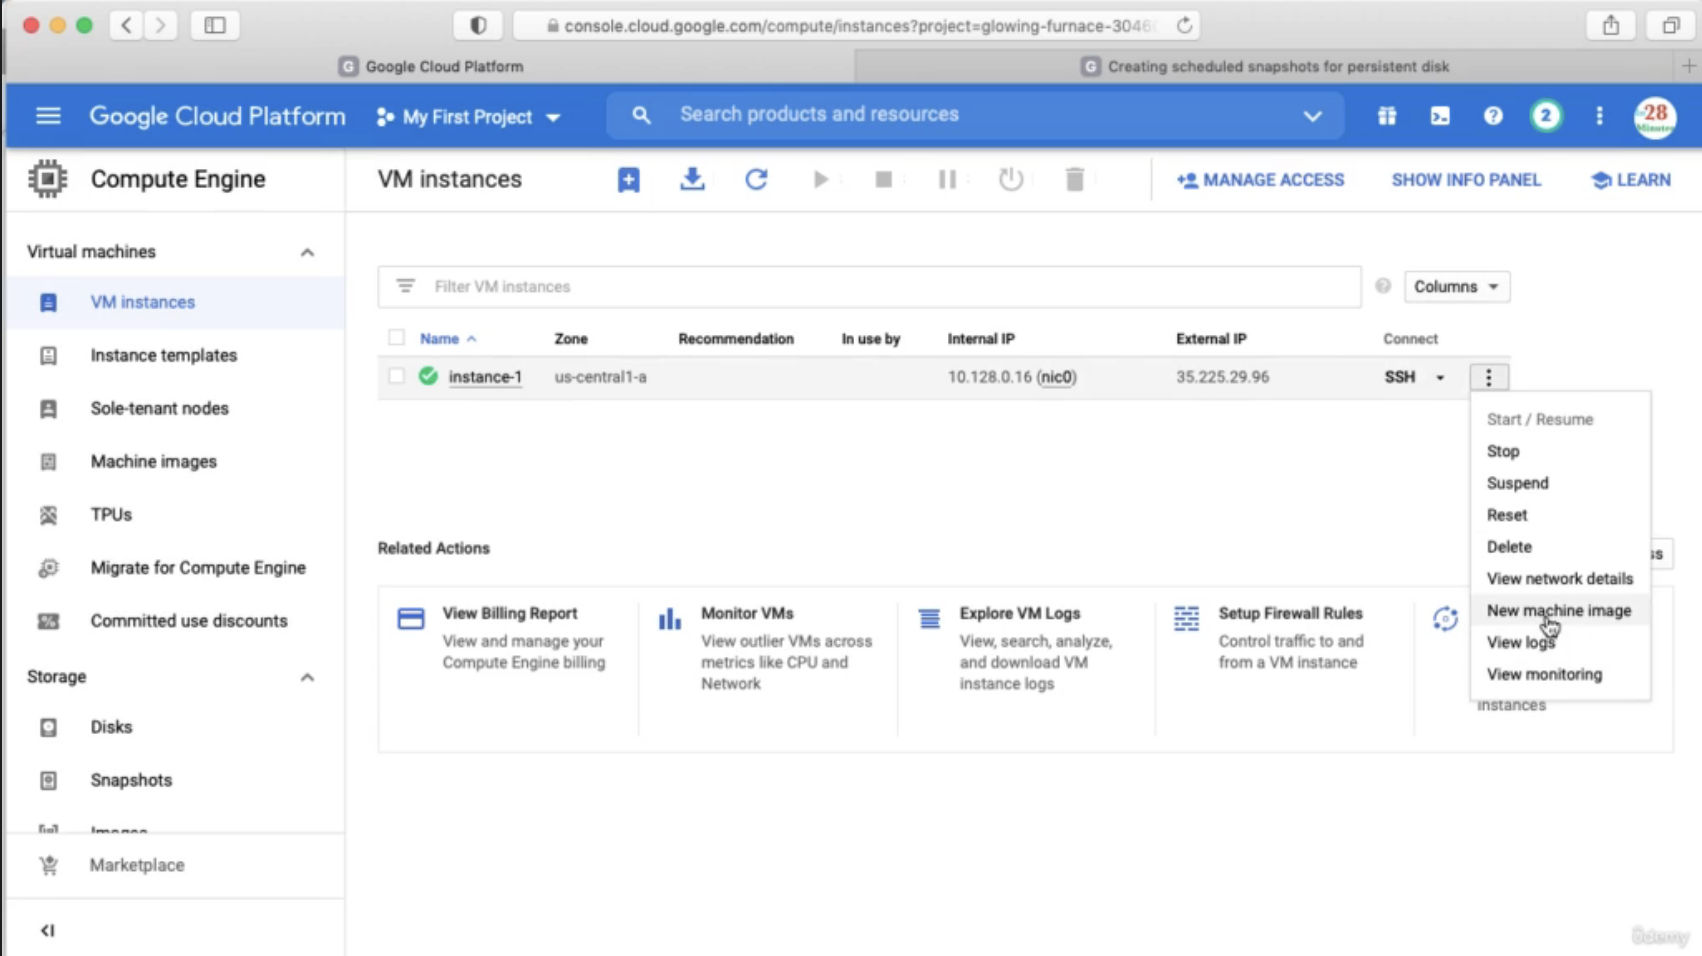This screenshot has width=1702, height=956.
Task: Select View monitoring menu item
Action: (1560, 675)
